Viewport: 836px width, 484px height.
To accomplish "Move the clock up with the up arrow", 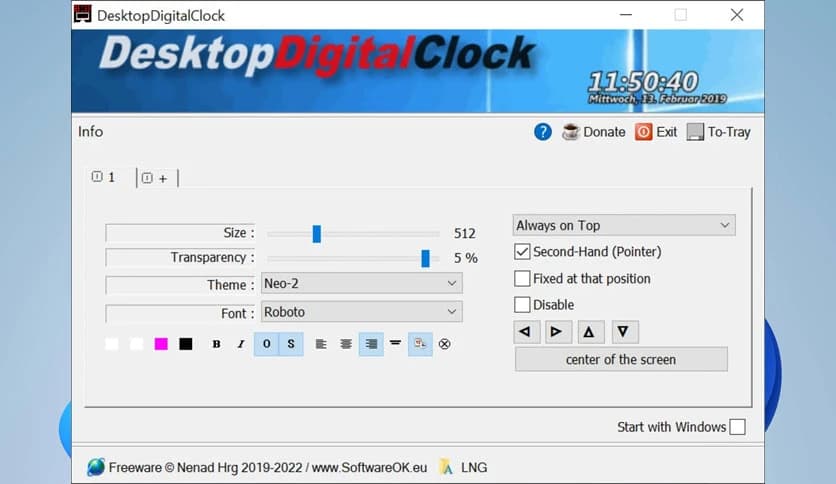I will [590, 332].
